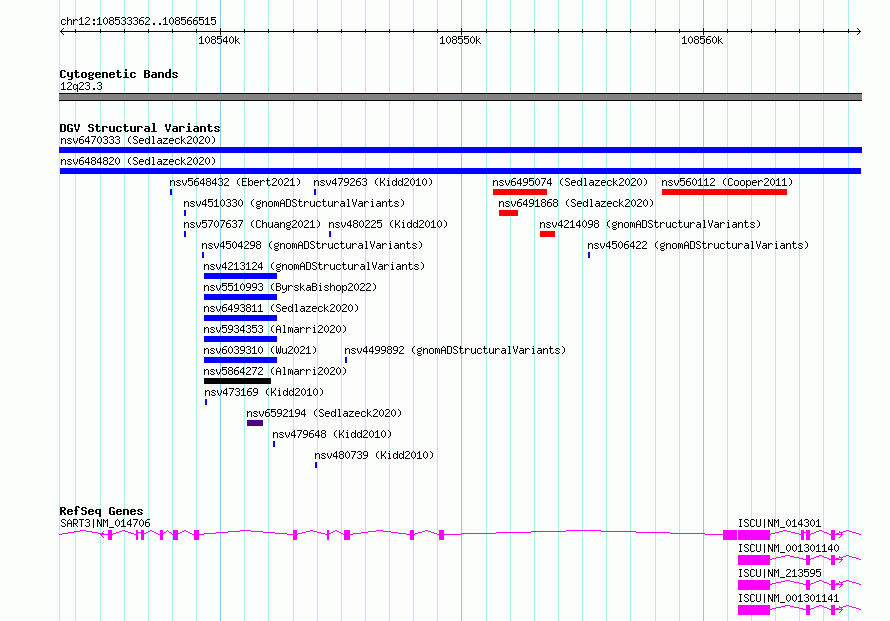
Task: Click ISCU|NM_001301141 transcript label
Action: click(x=788, y=598)
